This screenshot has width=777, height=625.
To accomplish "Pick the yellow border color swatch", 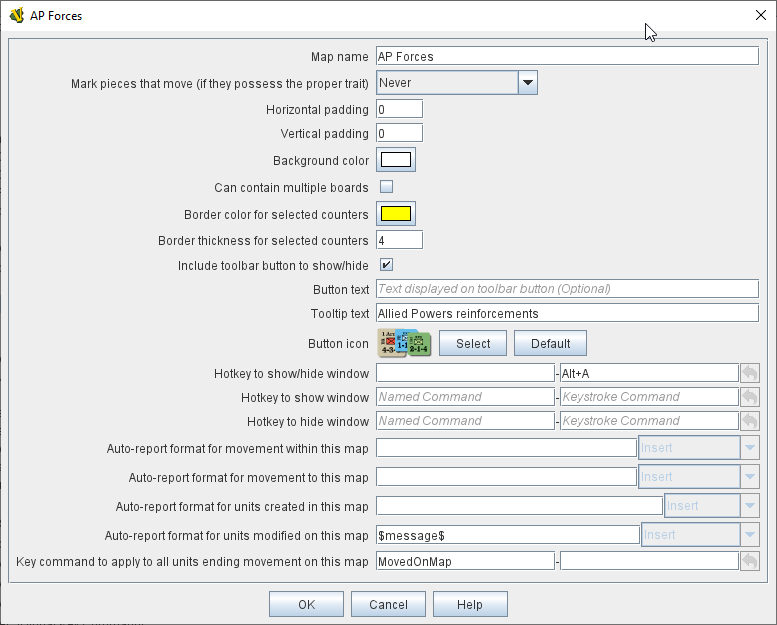I will (396, 214).
